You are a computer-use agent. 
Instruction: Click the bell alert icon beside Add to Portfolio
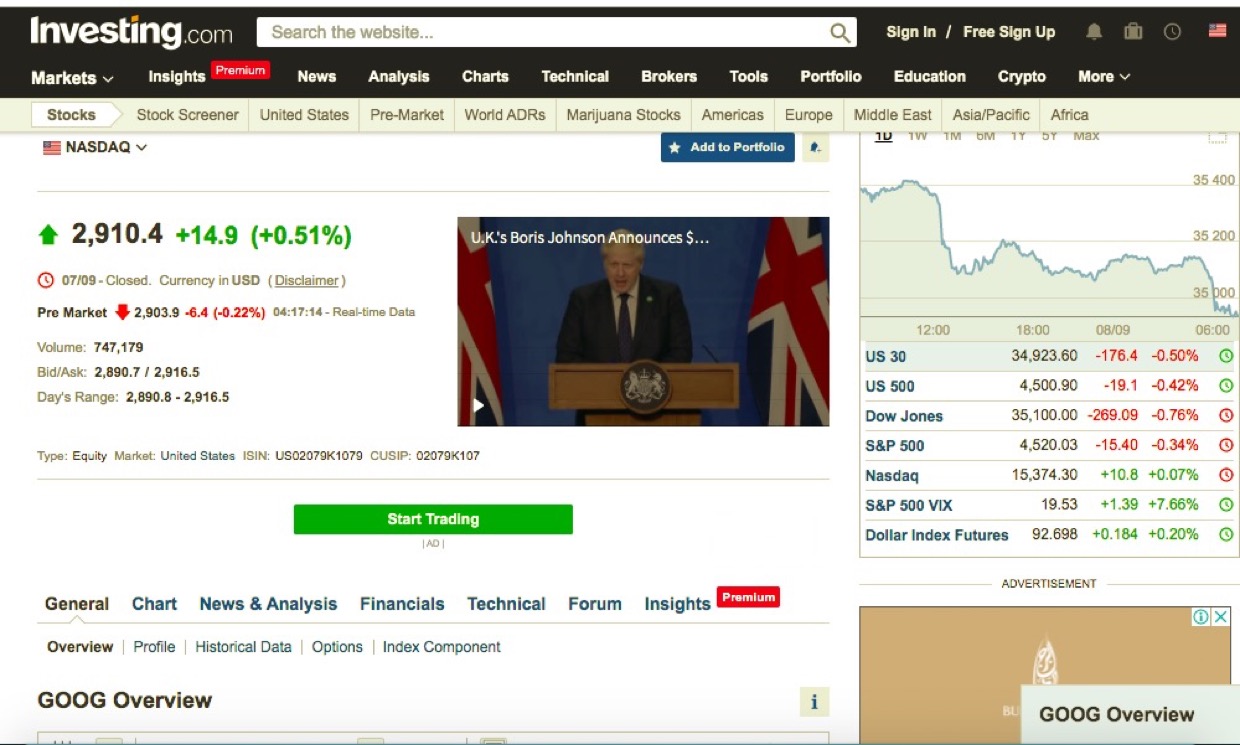point(815,147)
